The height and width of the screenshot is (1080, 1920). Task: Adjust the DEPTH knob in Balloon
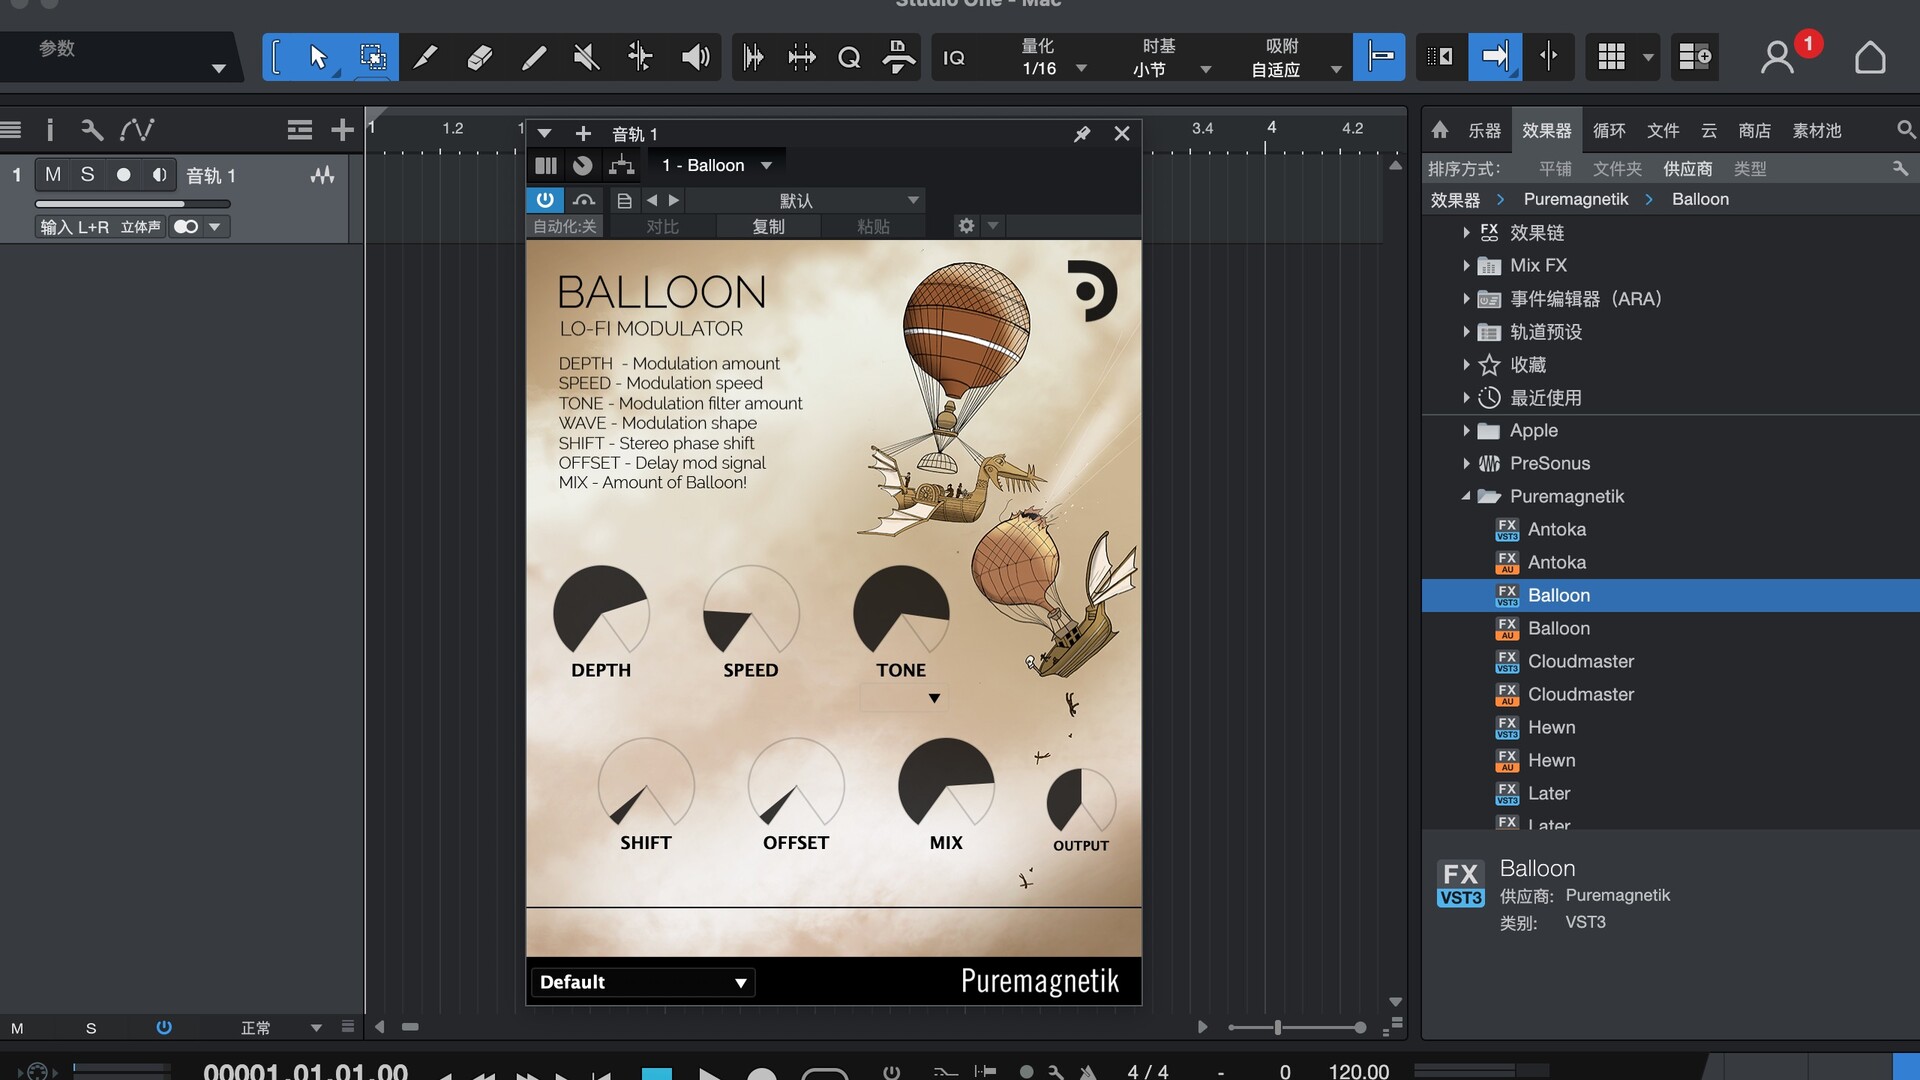click(x=601, y=612)
